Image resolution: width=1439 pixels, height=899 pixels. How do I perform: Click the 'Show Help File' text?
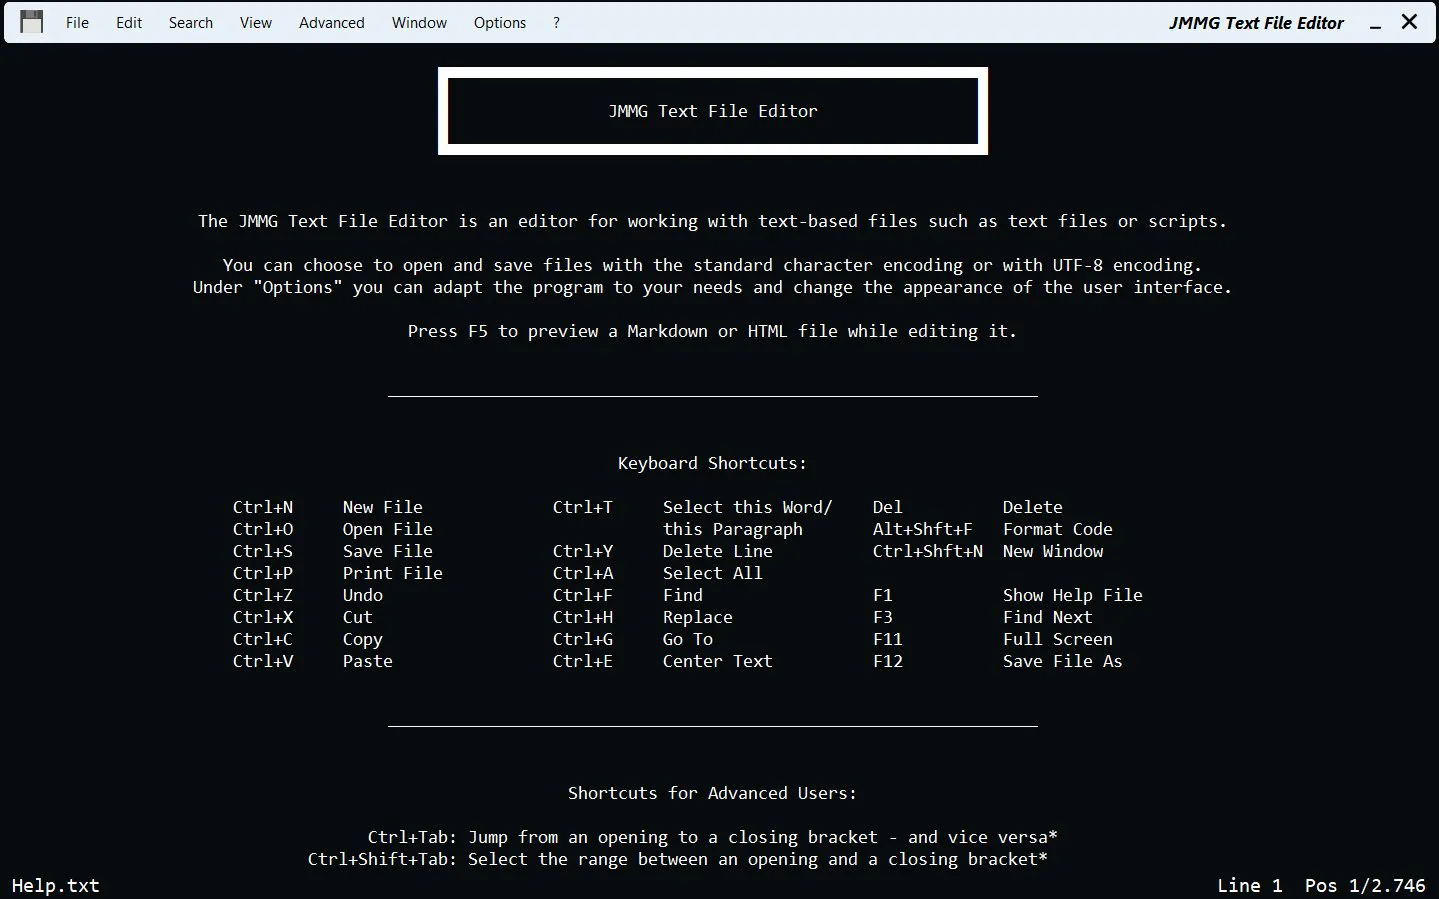[1073, 595]
